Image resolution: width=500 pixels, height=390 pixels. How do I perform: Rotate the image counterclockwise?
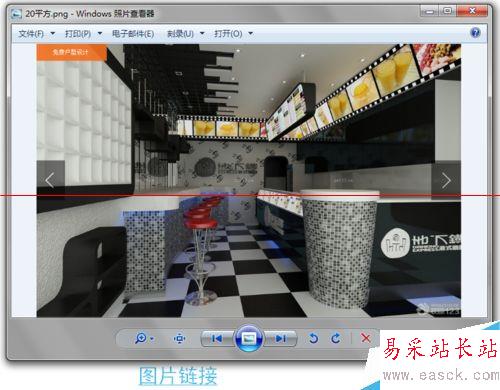(x=313, y=339)
